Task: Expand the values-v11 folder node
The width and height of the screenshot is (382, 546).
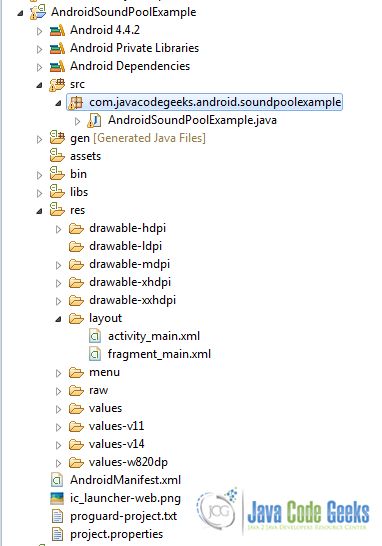Action: 59,428
